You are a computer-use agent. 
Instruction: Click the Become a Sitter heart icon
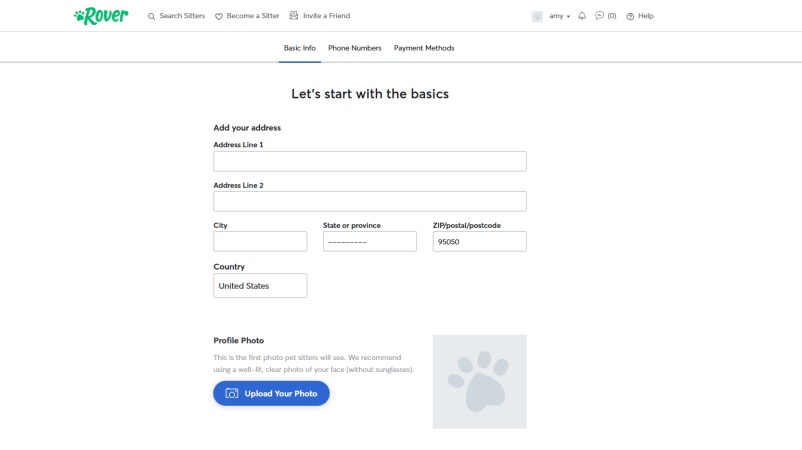tap(219, 16)
